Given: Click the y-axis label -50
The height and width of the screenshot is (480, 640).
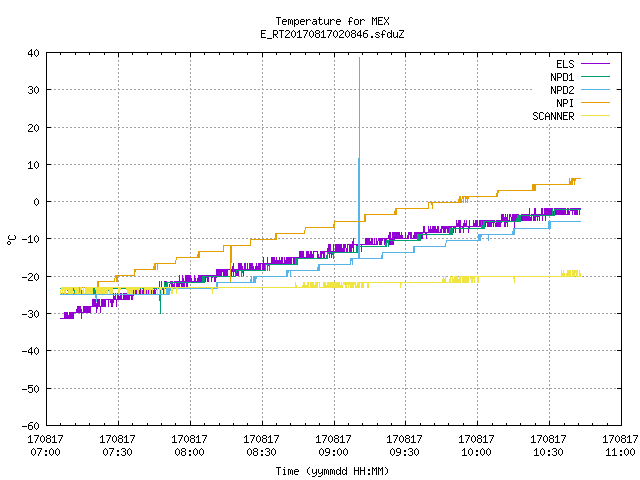Looking at the screenshot, I should [x=31, y=389].
